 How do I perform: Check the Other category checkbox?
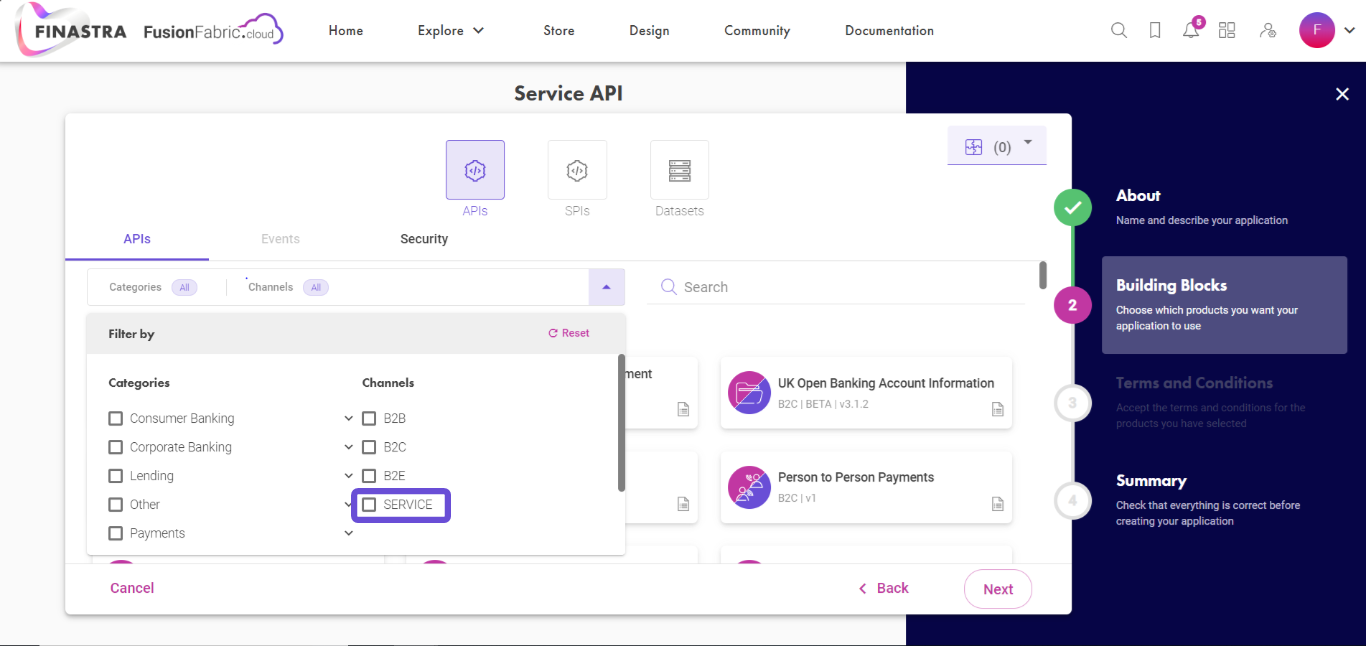[116, 505]
